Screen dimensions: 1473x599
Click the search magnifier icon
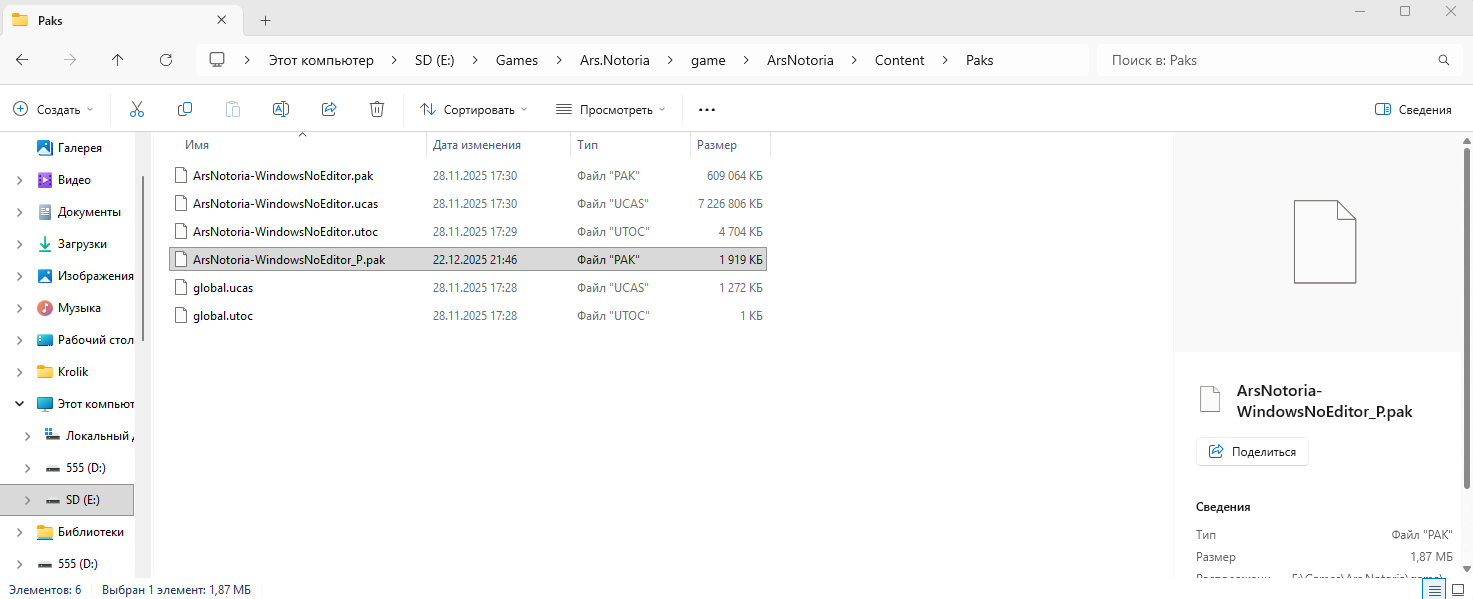click(1444, 60)
